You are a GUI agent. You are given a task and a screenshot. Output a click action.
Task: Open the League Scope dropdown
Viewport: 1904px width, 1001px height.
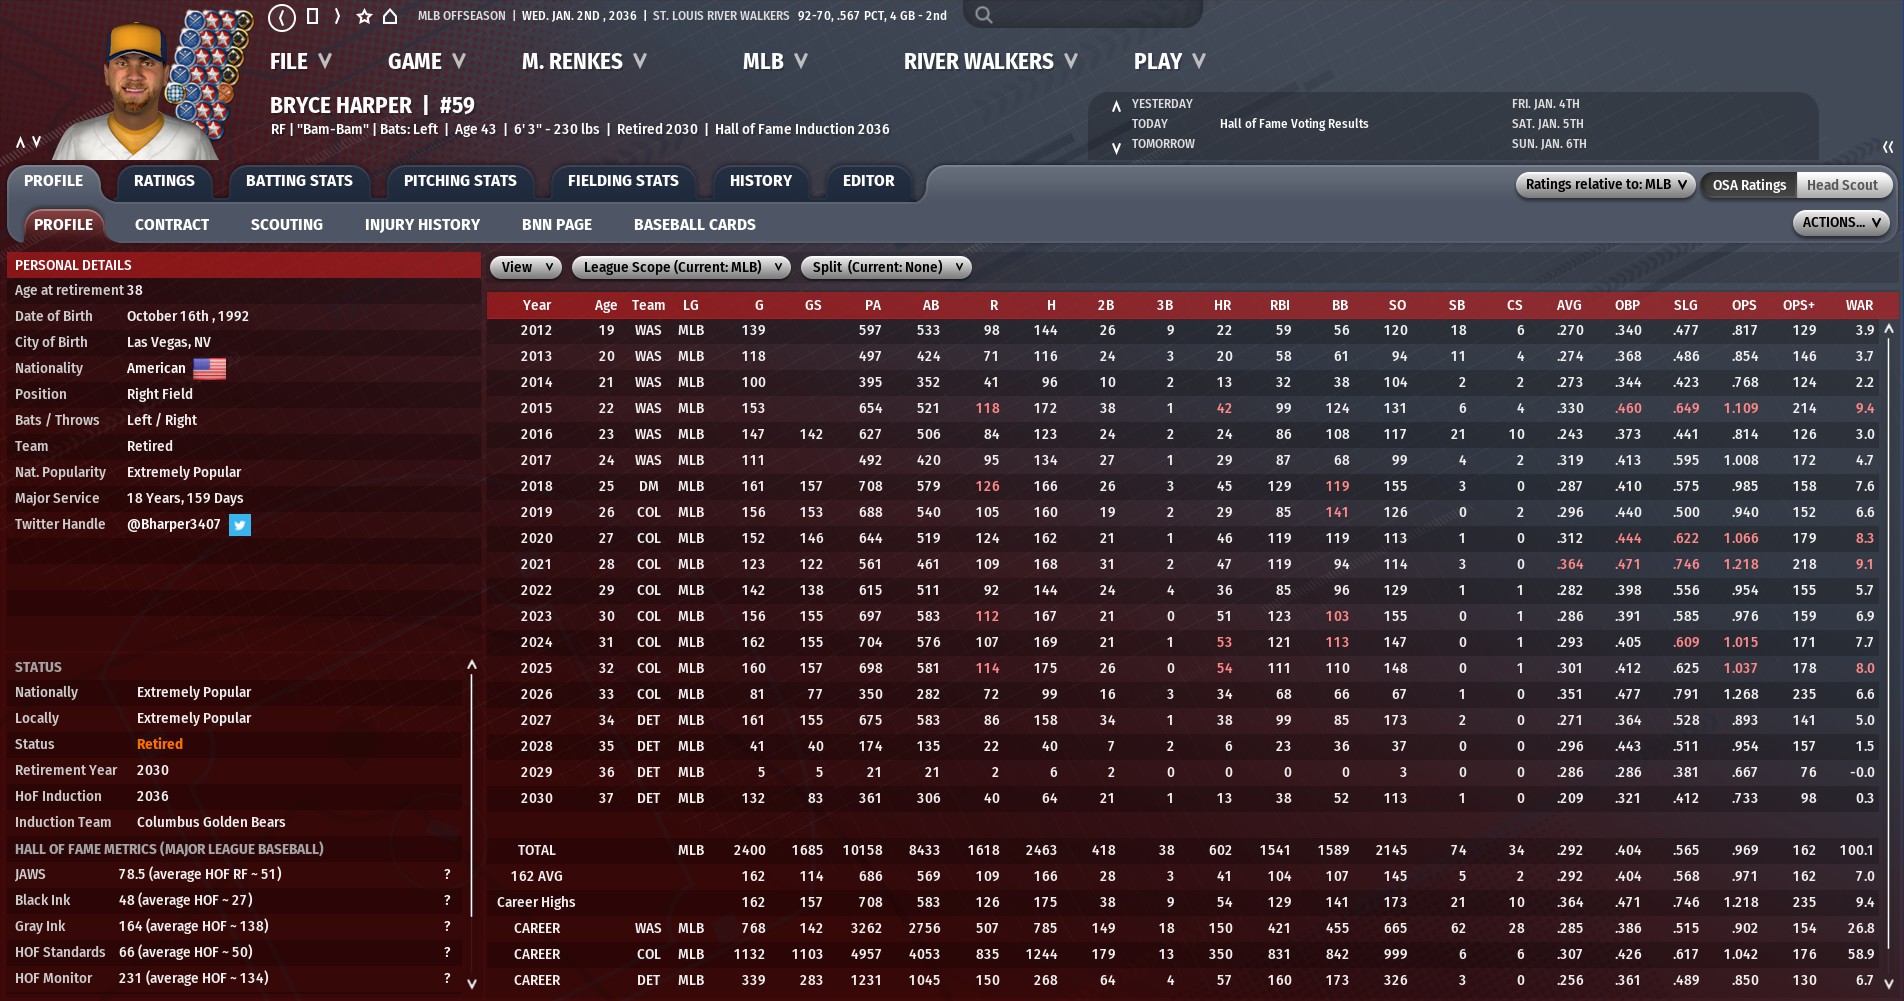click(x=681, y=268)
